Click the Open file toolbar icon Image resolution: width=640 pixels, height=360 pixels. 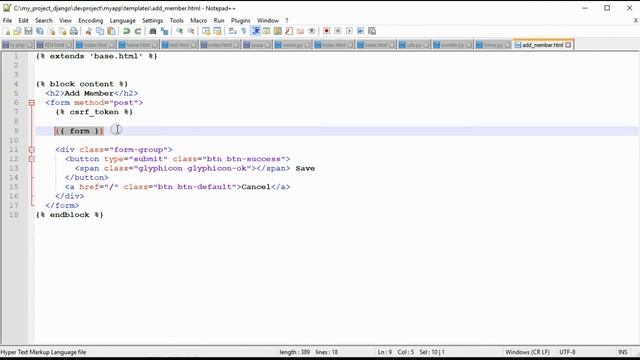click(x=17, y=31)
